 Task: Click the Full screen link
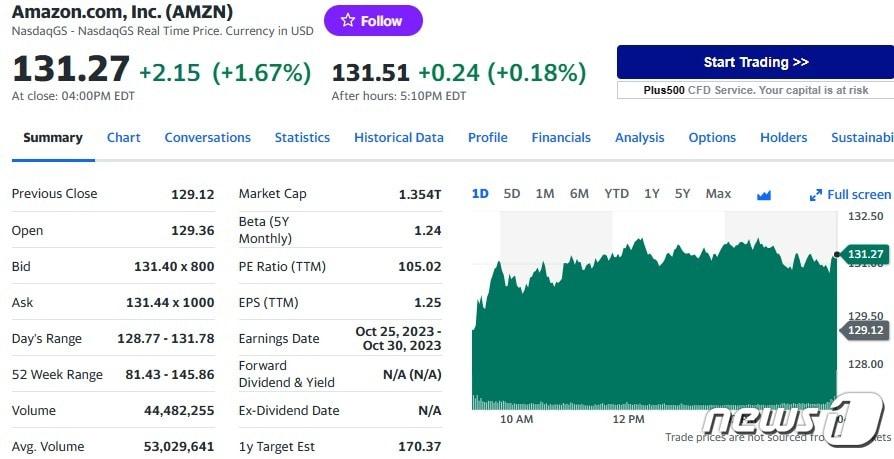858,195
